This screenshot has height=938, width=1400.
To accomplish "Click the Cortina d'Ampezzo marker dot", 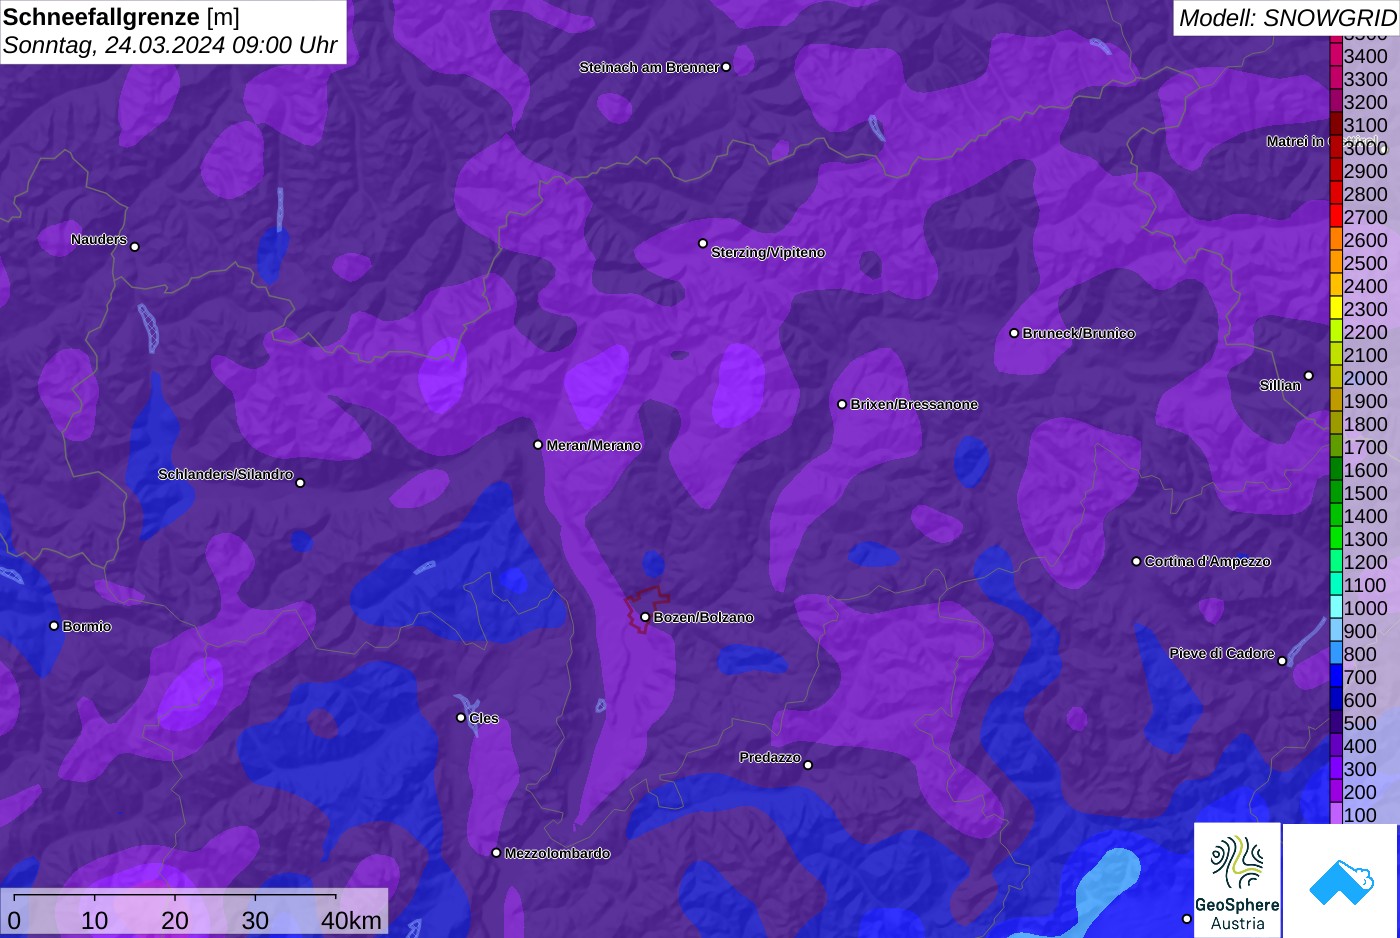I will [1136, 561].
